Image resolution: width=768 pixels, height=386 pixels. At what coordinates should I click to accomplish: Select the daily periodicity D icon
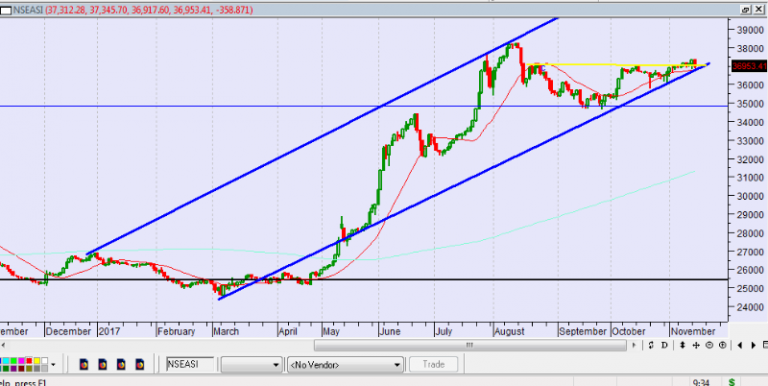click(x=665, y=345)
